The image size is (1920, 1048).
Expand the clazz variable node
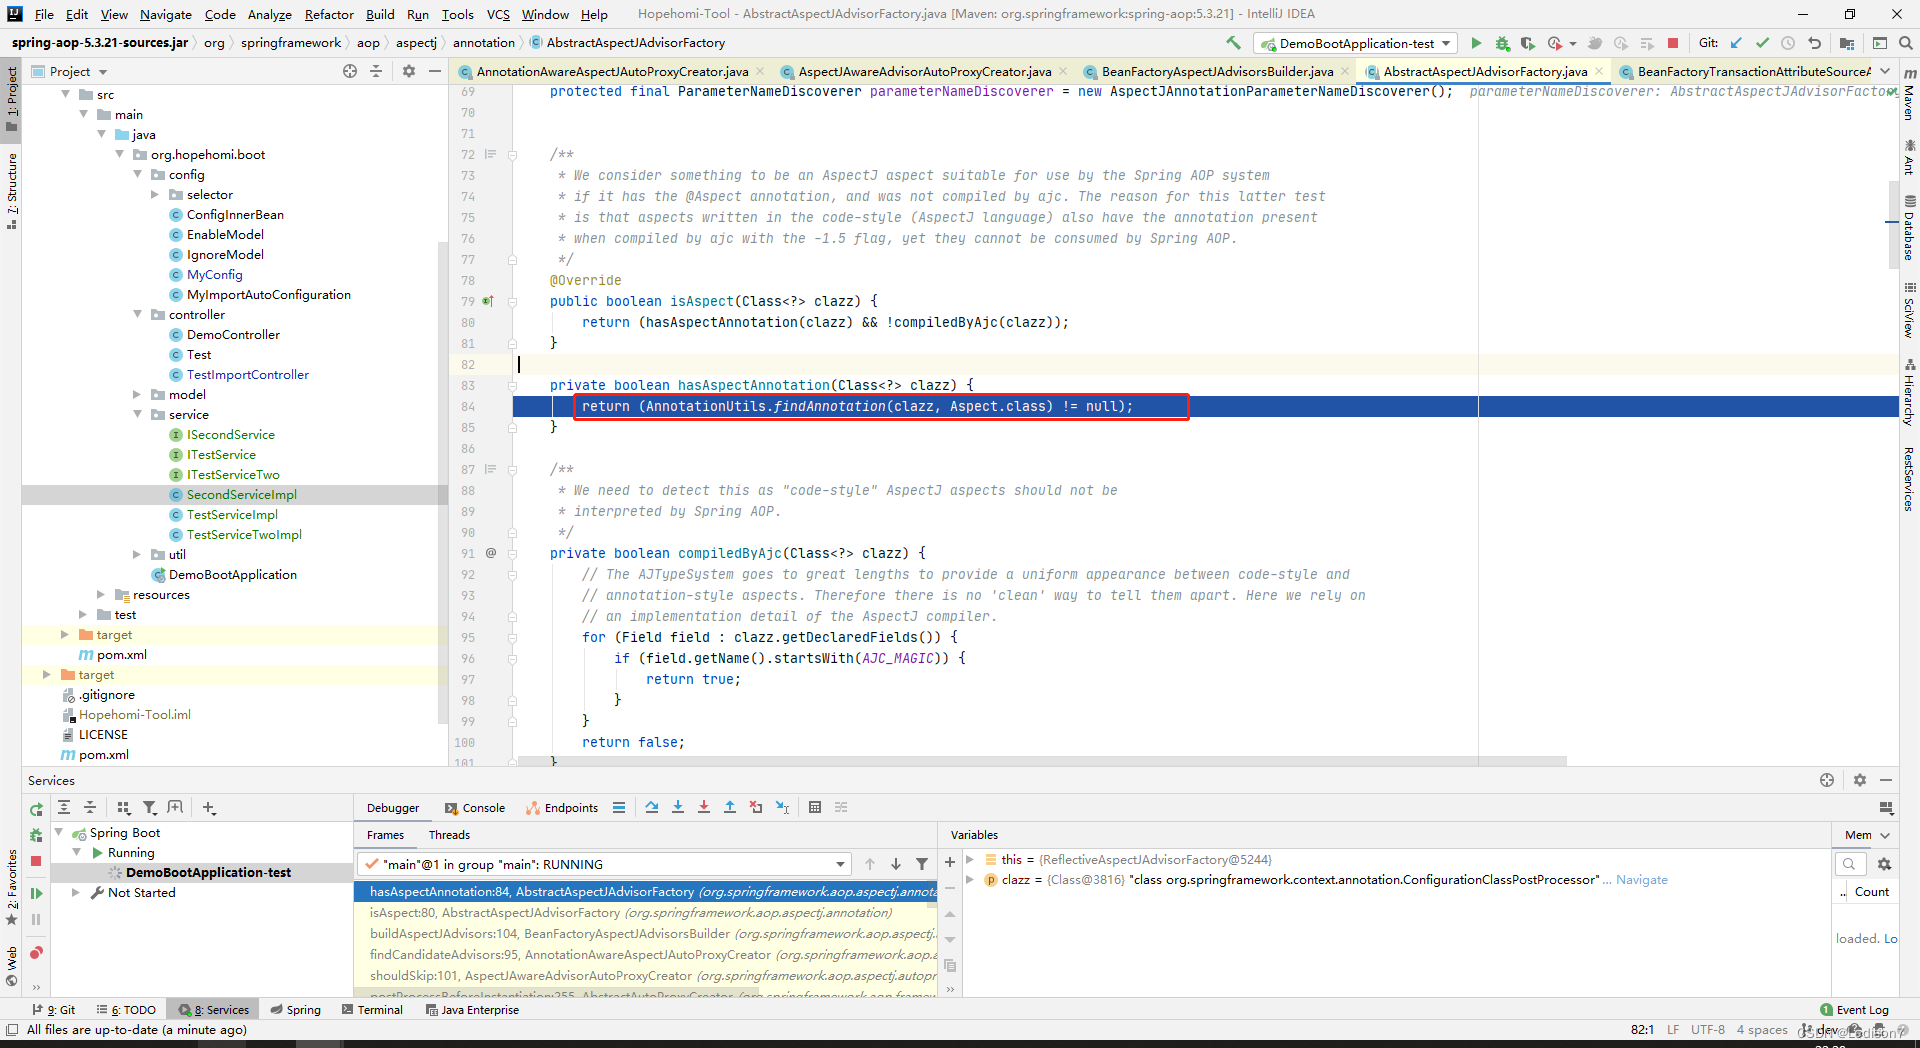(970, 879)
